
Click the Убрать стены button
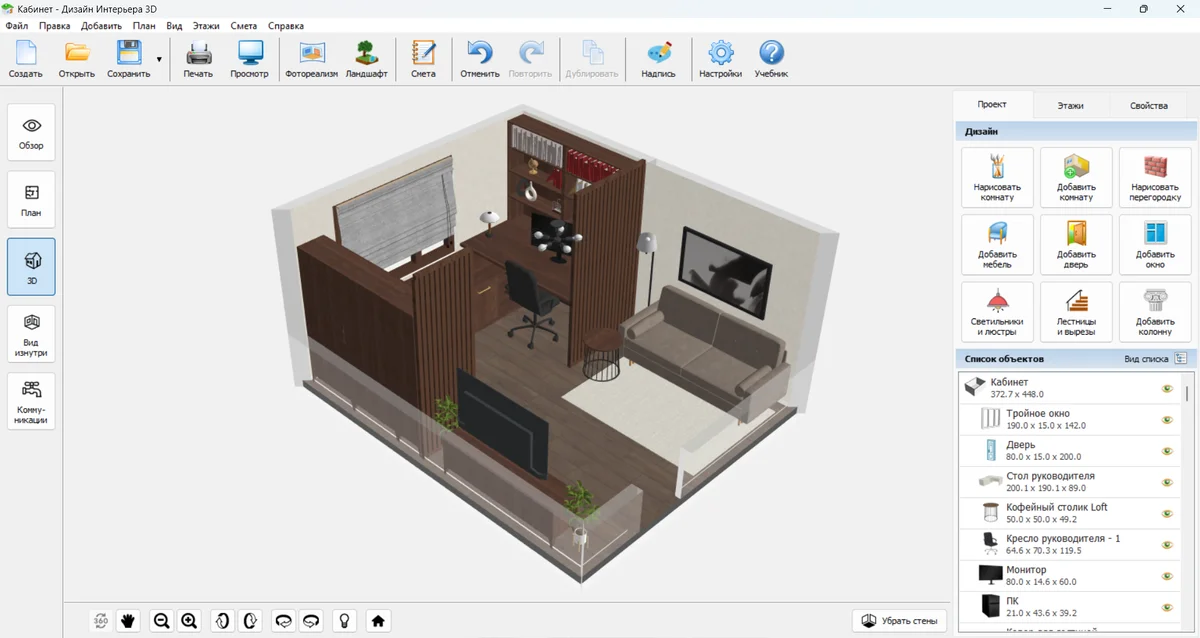coord(899,621)
